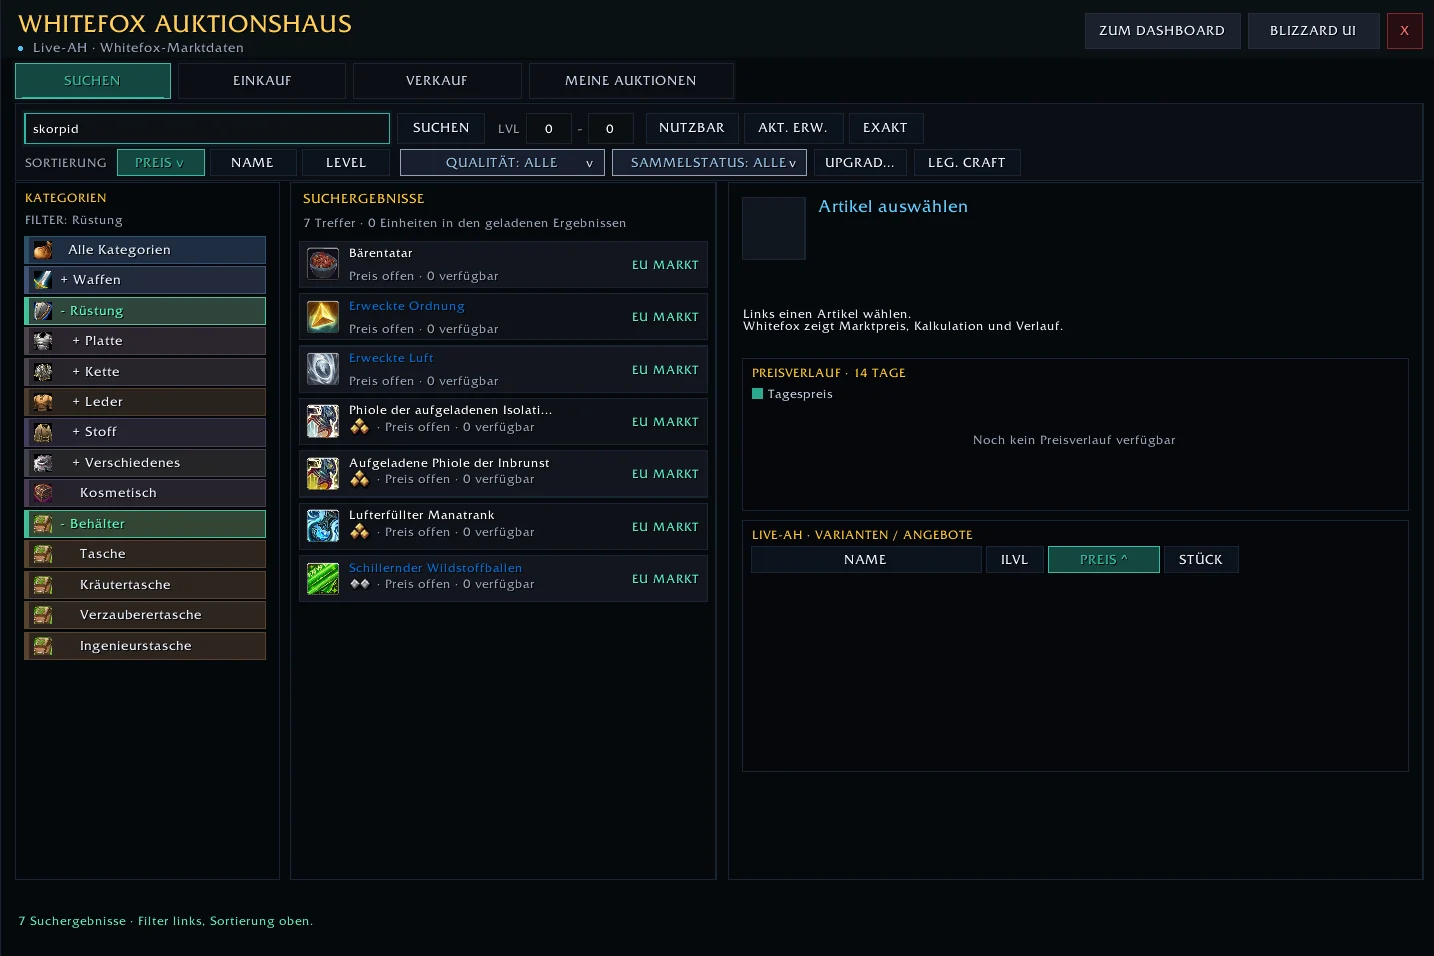Screen dimensions: 1434x956
Task: Click the Erweckte Ordnung item icon
Action: tap(323, 317)
